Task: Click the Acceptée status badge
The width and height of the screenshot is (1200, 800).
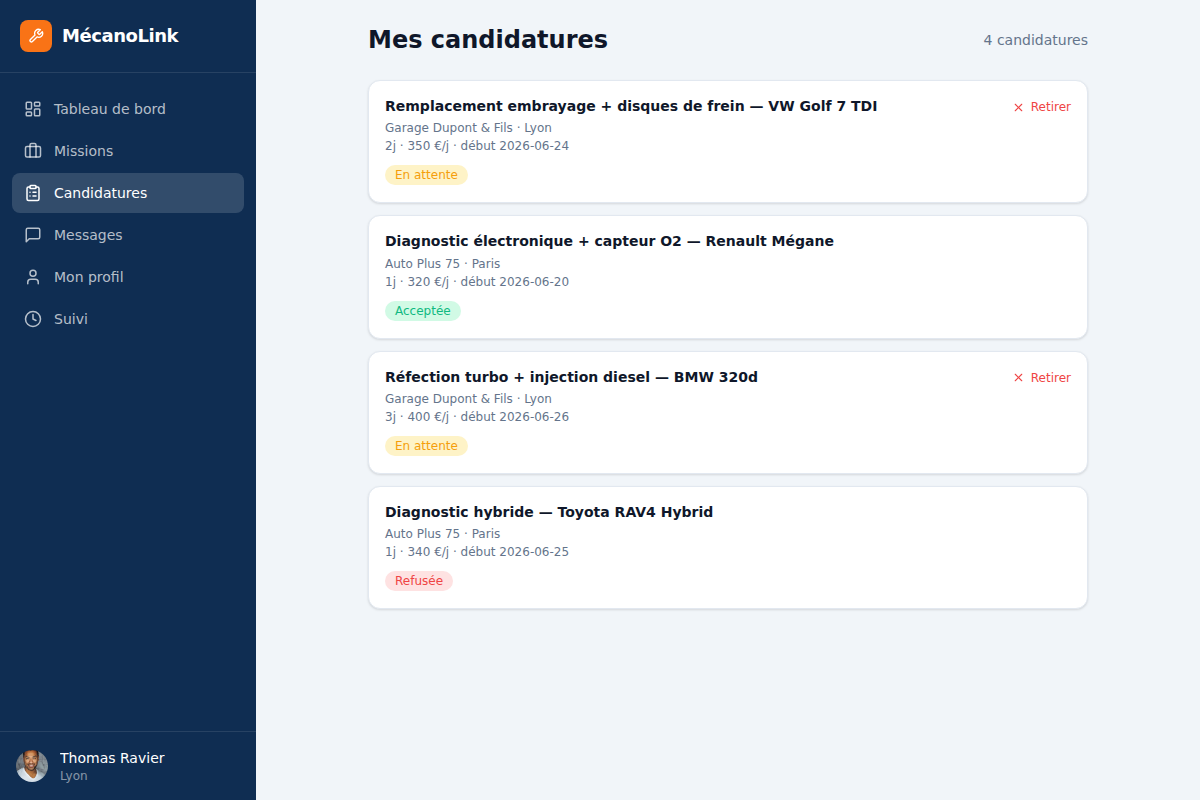Action: (x=423, y=311)
